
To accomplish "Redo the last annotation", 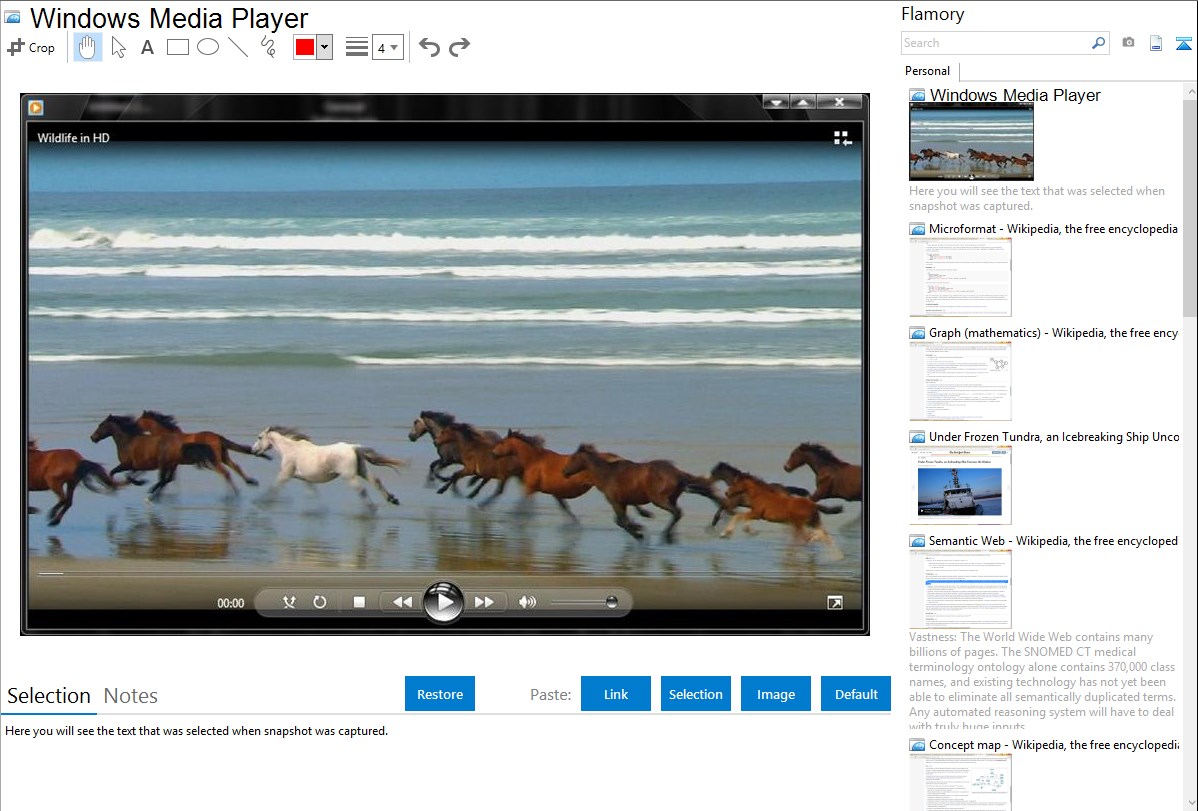I will [459, 47].
